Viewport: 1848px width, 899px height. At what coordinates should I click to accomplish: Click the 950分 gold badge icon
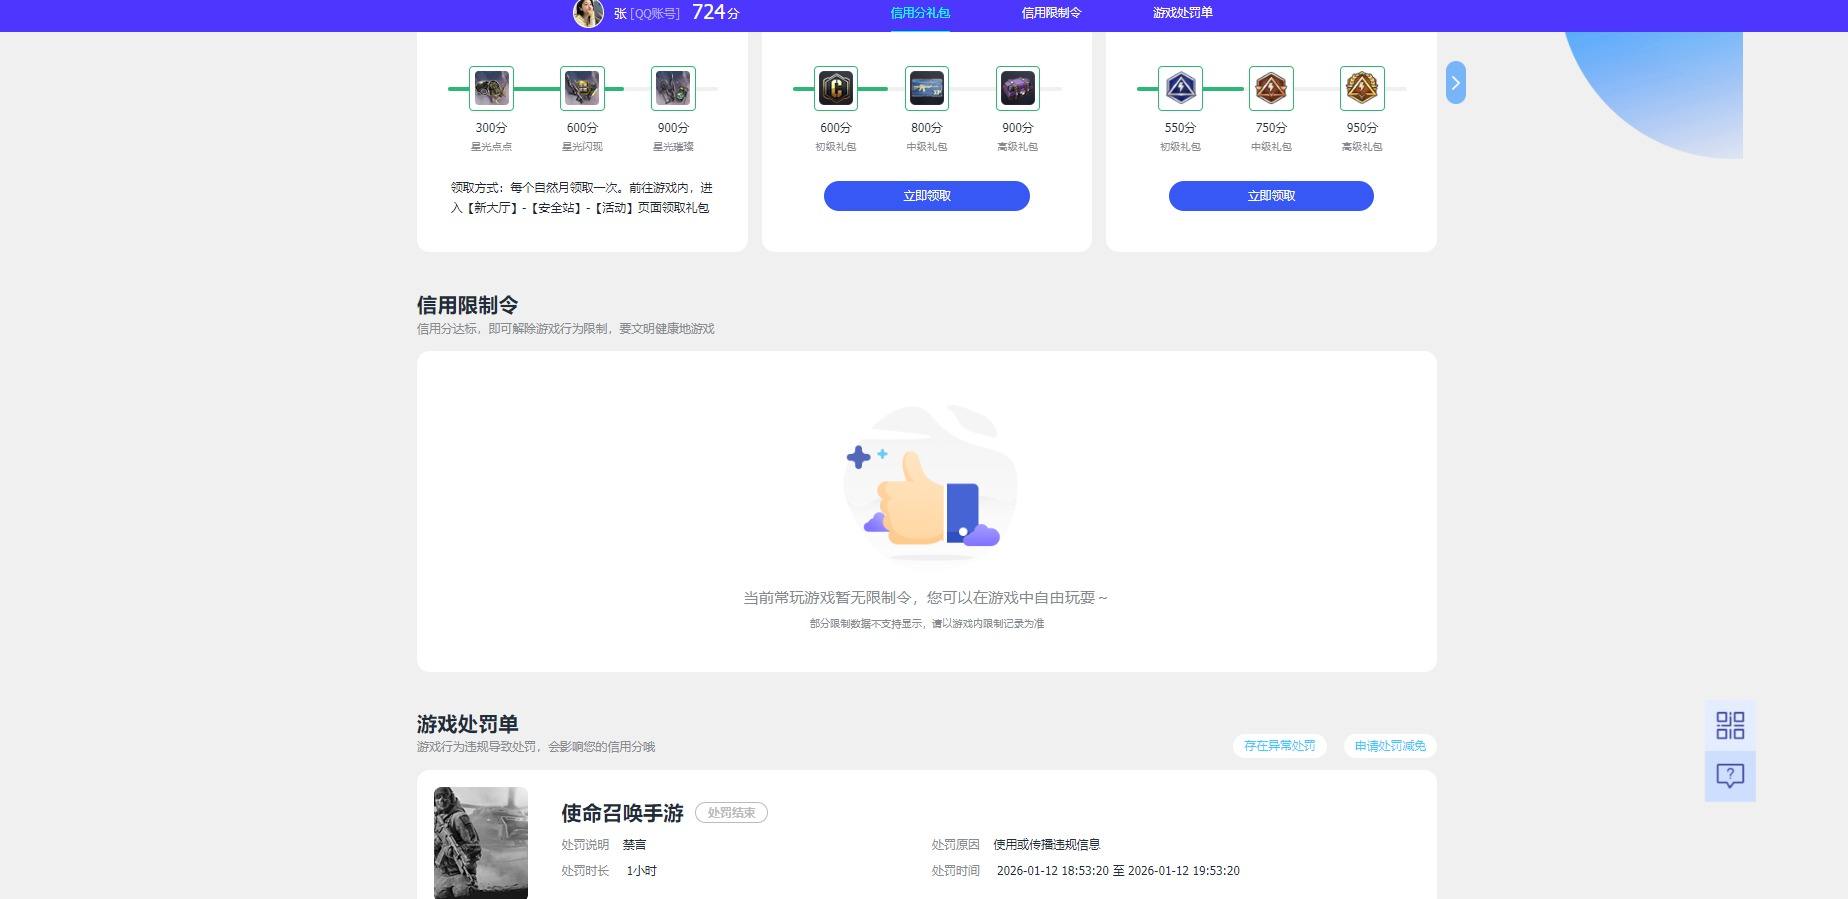coord(1361,88)
